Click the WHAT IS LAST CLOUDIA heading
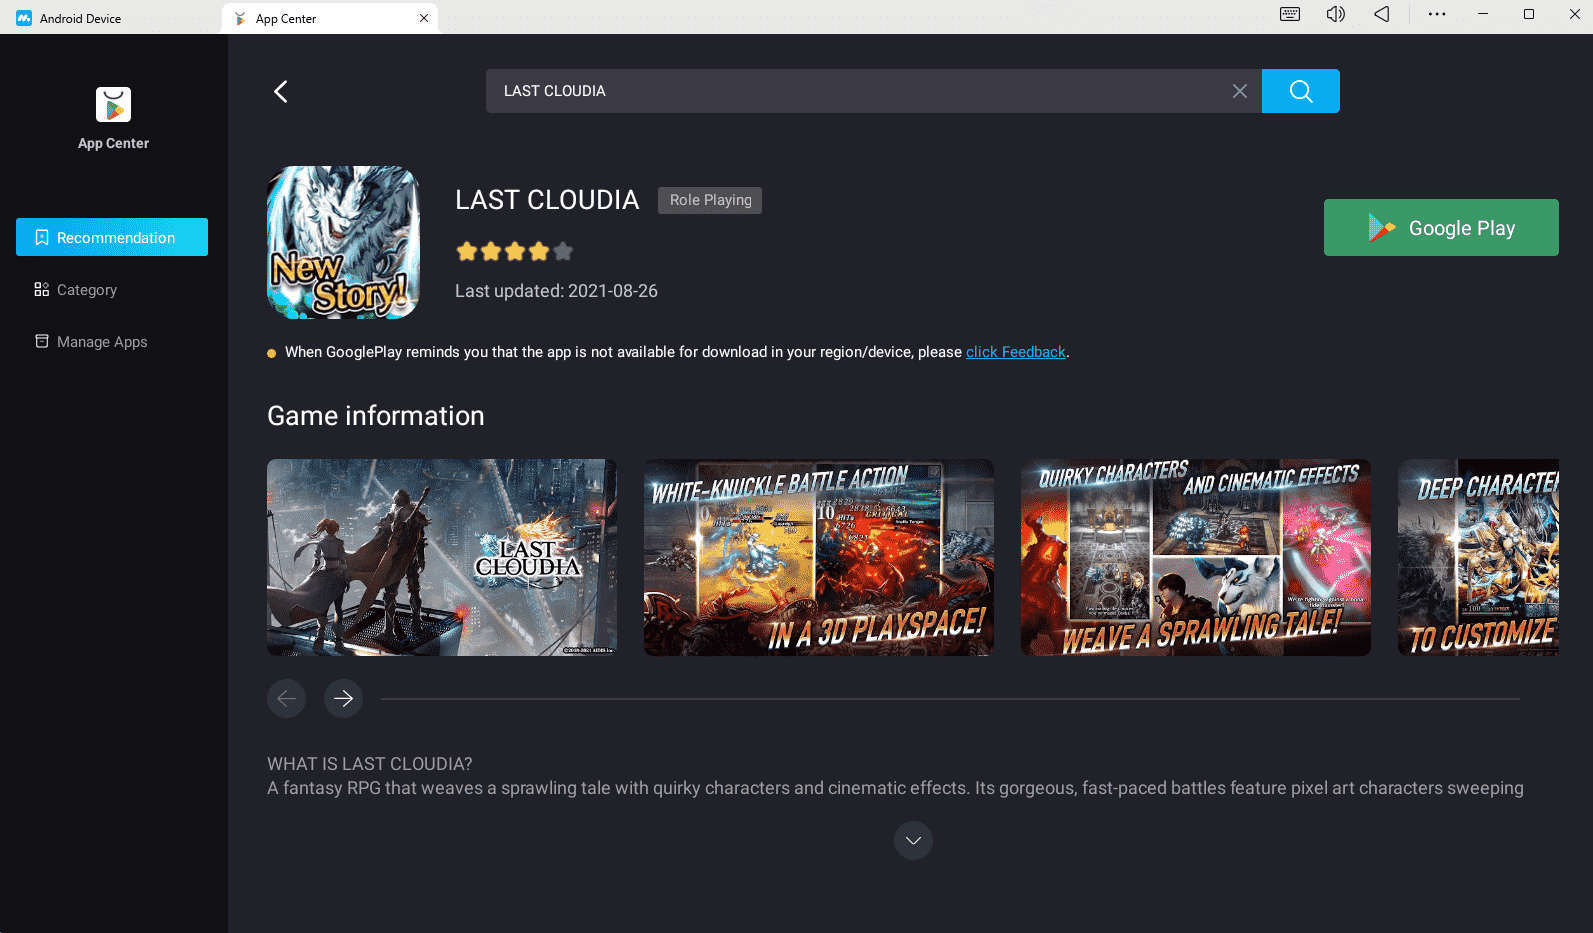 pos(369,764)
